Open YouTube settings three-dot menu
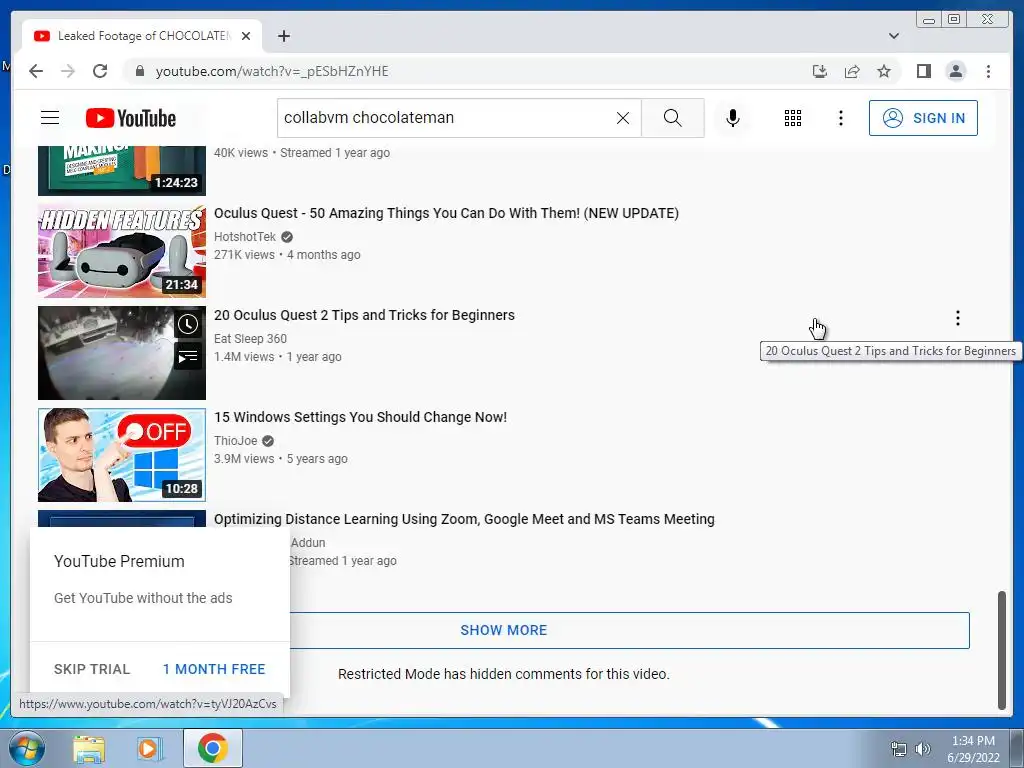Screen dimensions: 1024x768 pos(840,118)
